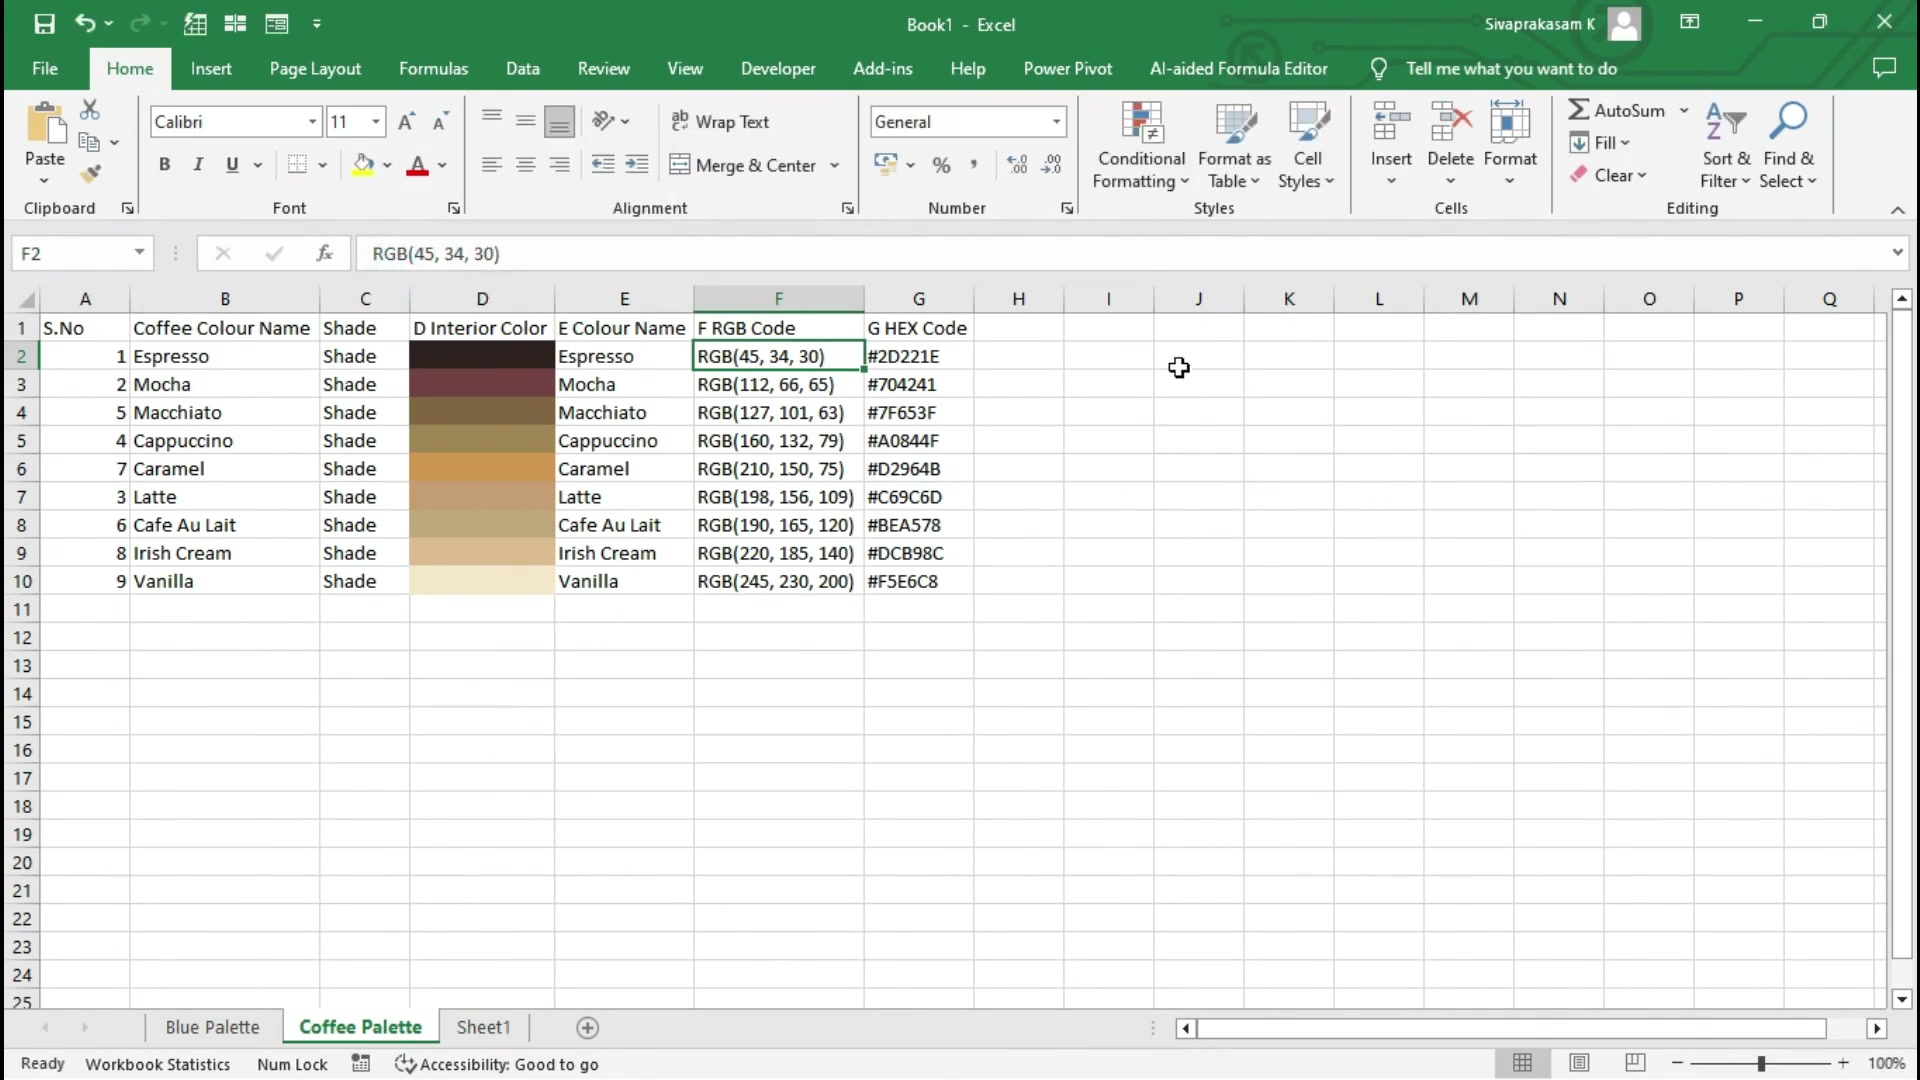Click the Fill Color paint bucket icon
This screenshot has height=1080, width=1920.
coord(363,165)
